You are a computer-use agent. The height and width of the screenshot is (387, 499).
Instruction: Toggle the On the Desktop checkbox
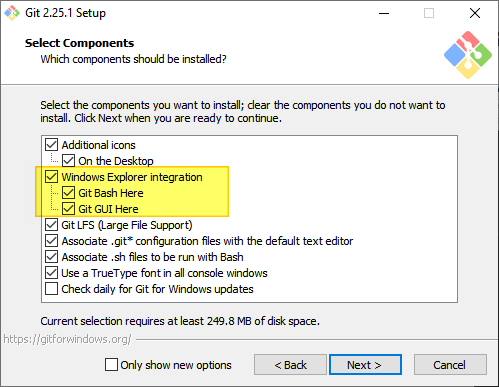[68, 161]
